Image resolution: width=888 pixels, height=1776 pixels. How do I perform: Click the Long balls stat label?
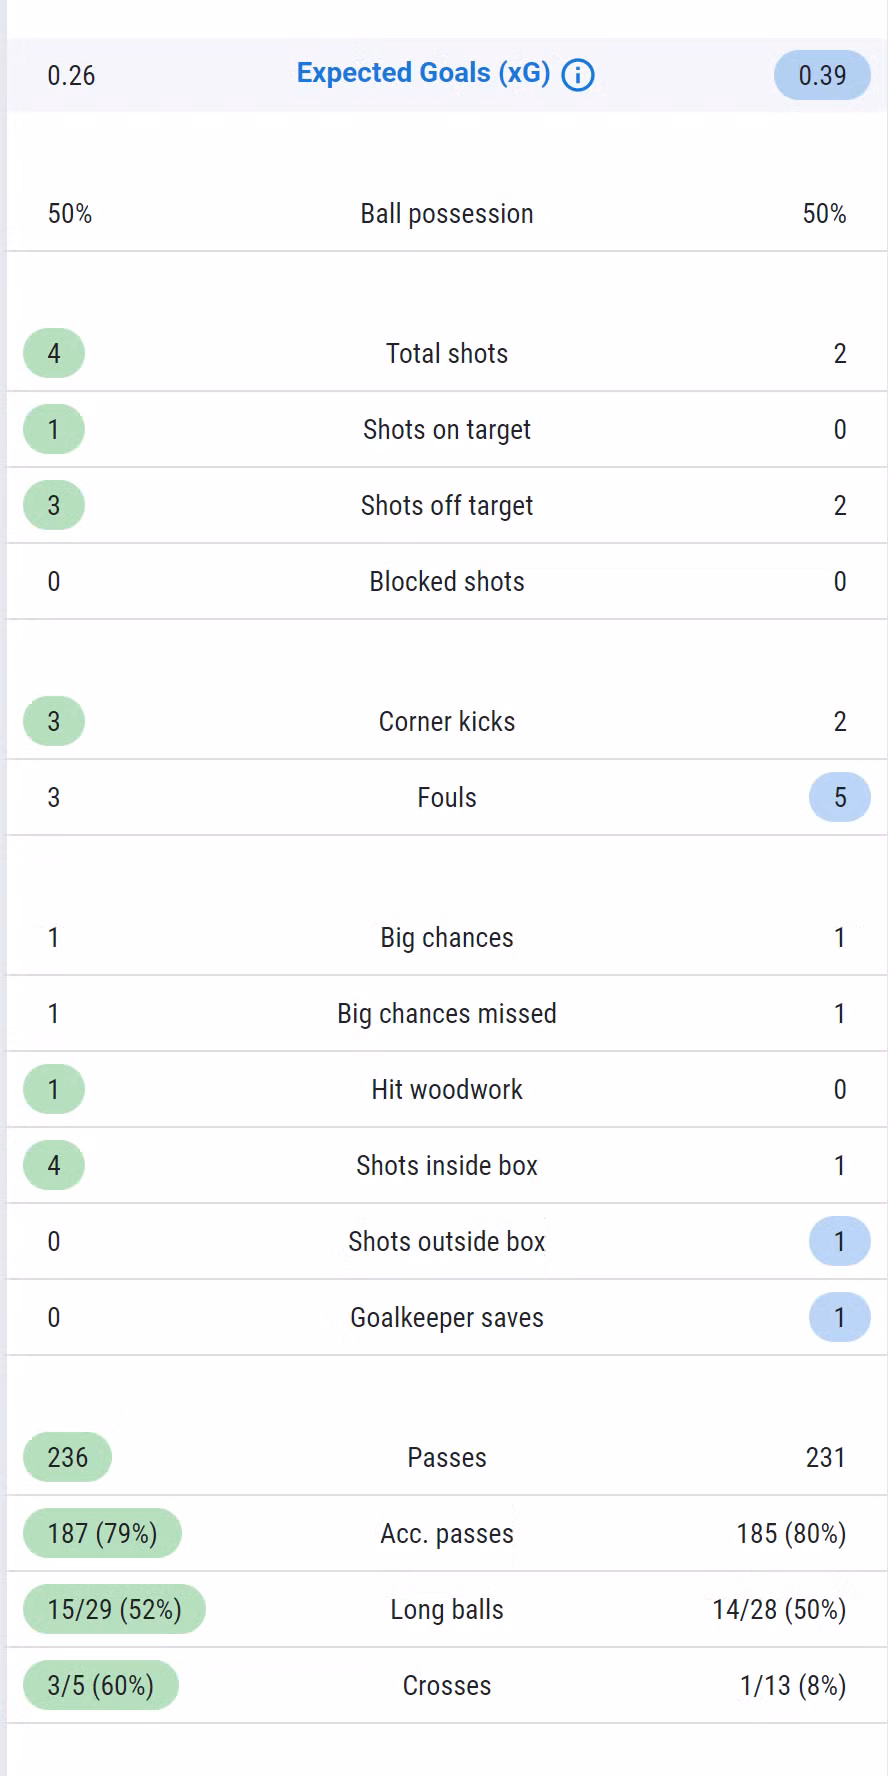point(446,1610)
